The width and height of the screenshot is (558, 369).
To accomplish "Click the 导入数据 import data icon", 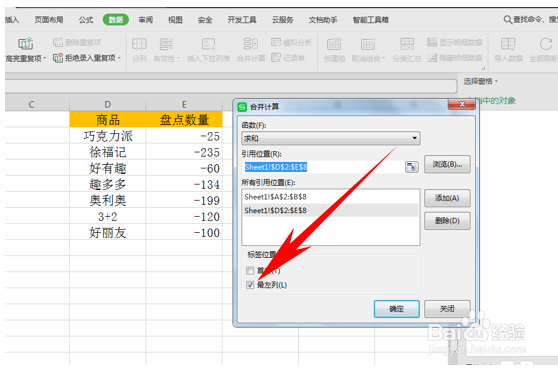I will (x=508, y=44).
